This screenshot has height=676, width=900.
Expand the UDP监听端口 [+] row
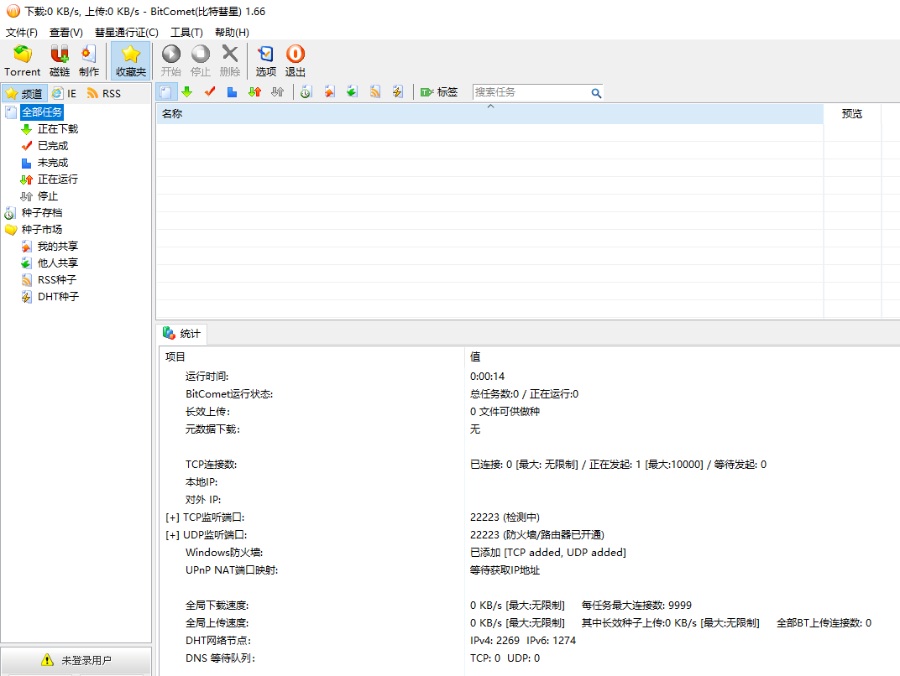(172, 535)
